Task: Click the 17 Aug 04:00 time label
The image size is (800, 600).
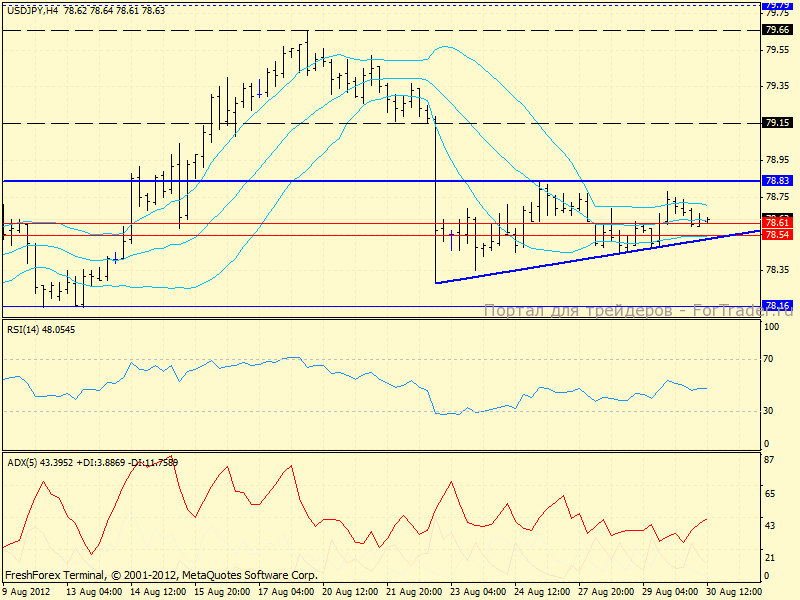Action: click(x=287, y=592)
